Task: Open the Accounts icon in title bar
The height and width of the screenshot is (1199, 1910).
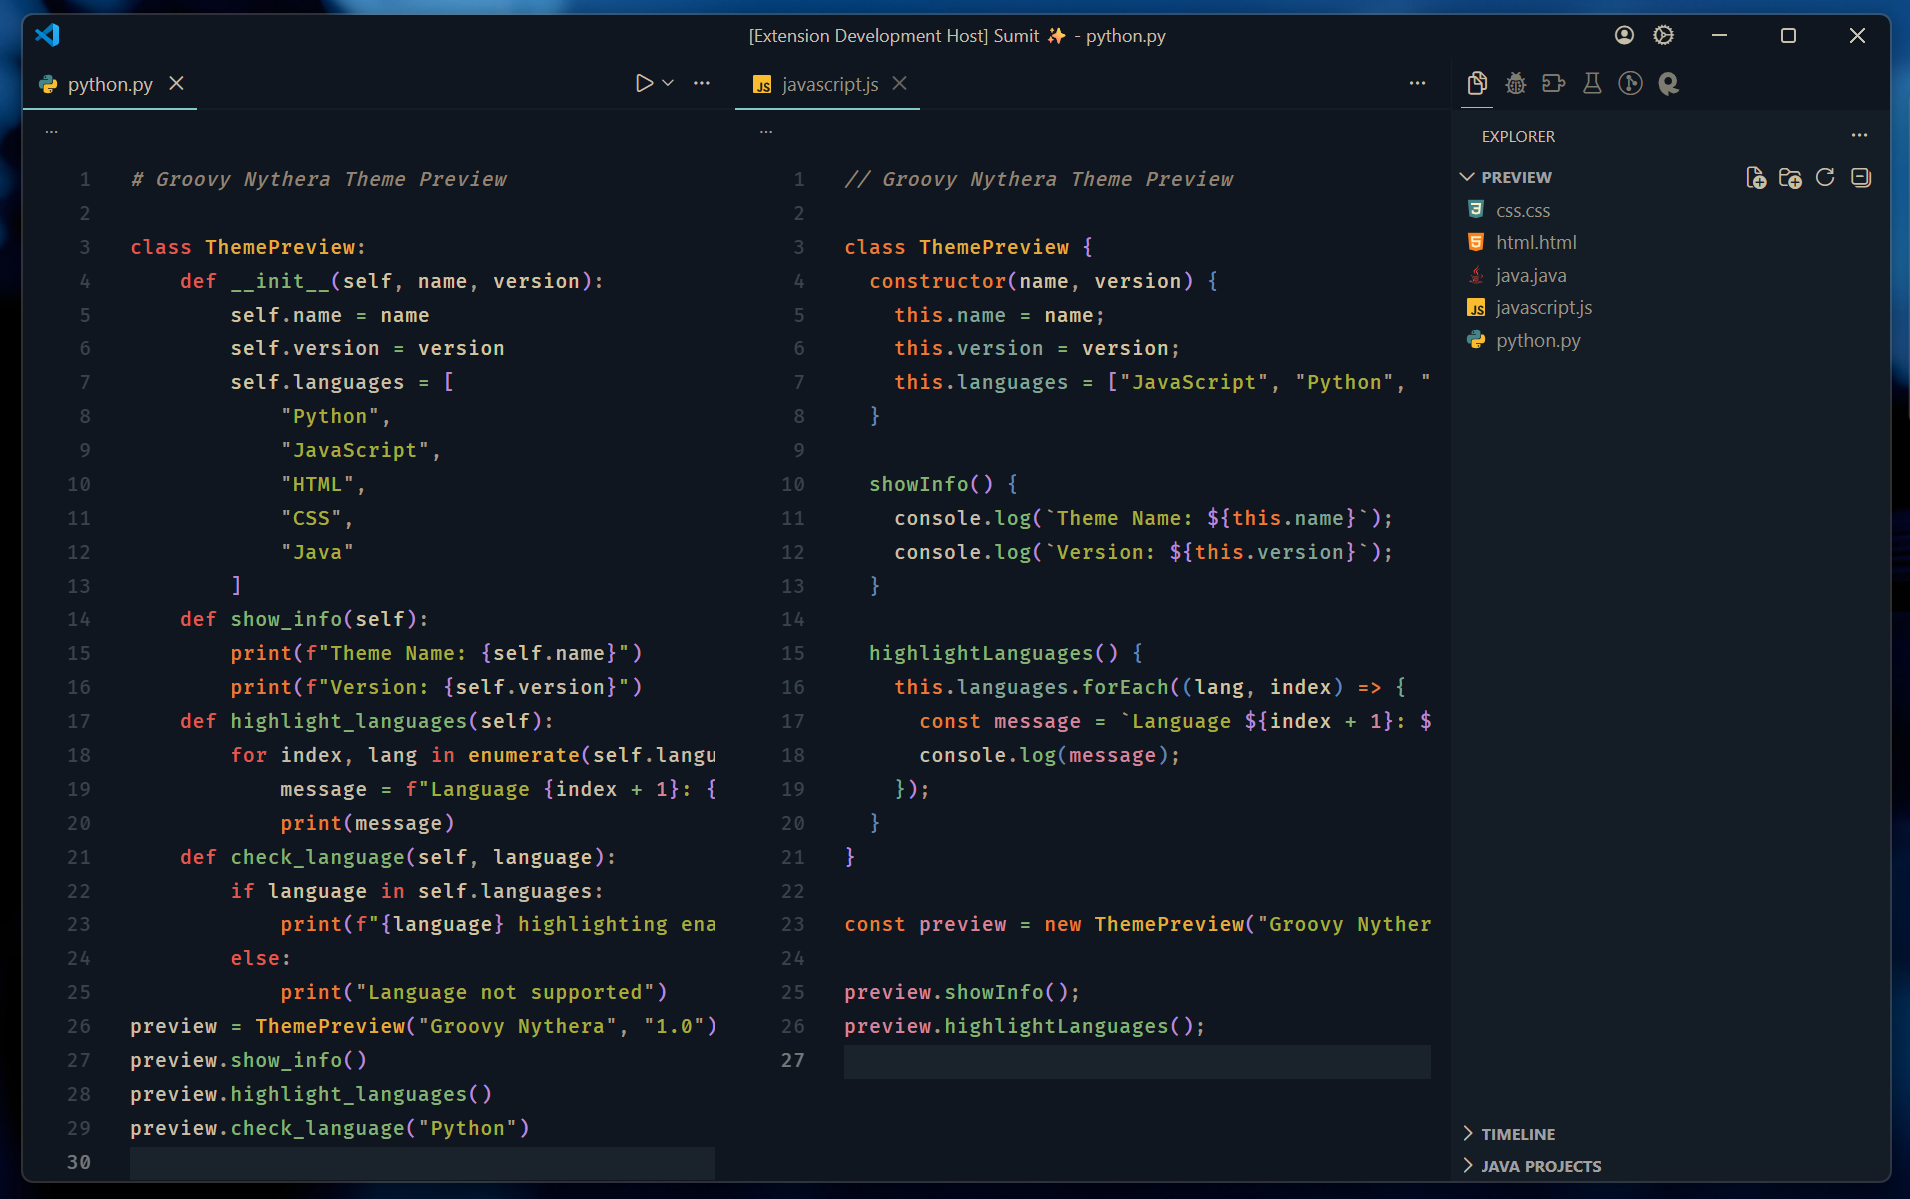Action: pyautogui.click(x=1624, y=36)
